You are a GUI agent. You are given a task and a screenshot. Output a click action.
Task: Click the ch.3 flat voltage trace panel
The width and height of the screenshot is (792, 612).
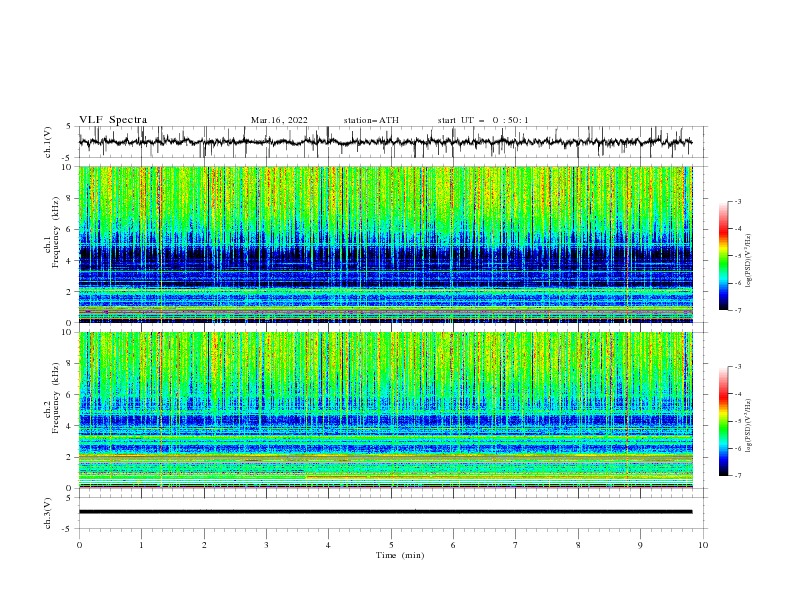[393, 513]
